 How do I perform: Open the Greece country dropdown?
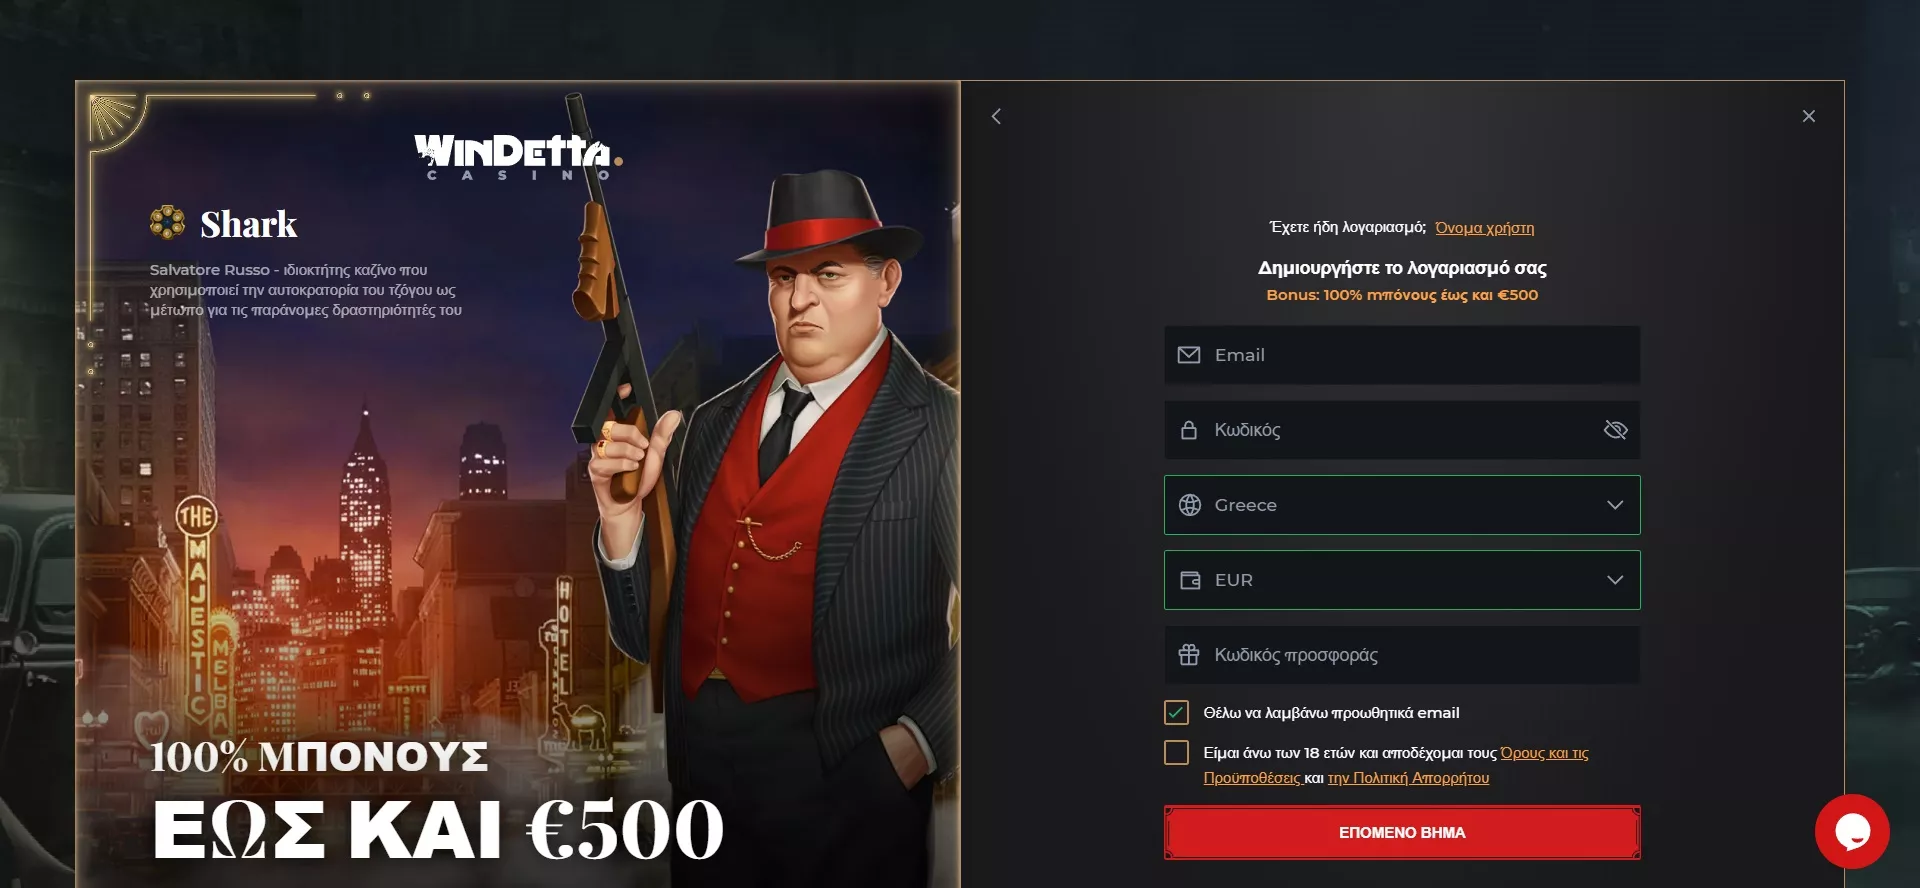(1402, 505)
